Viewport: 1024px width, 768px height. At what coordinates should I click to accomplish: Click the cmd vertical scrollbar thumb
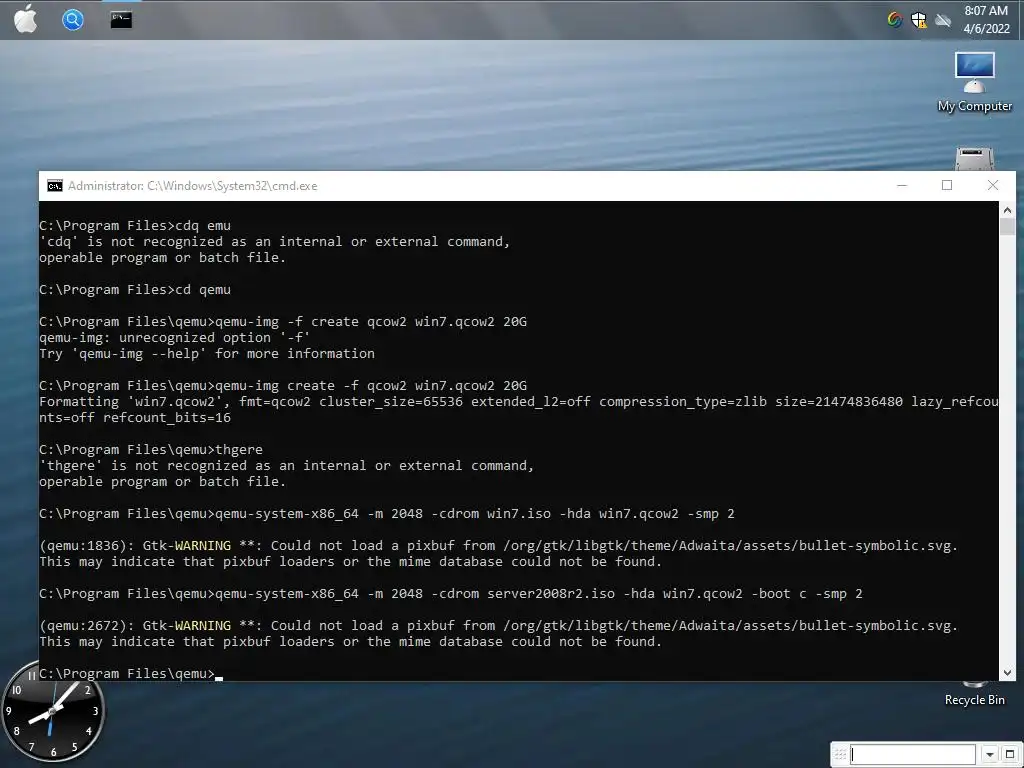(x=1007, y=227)
